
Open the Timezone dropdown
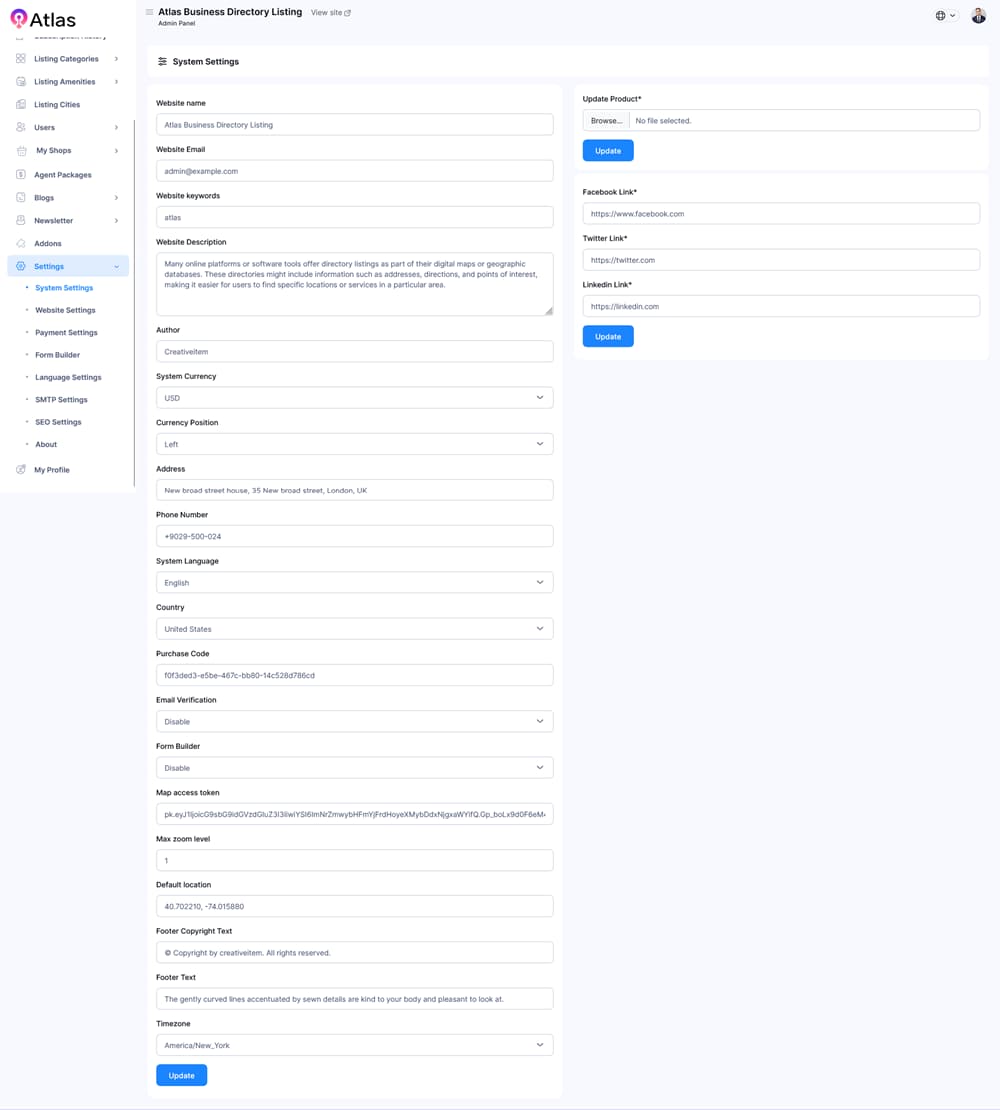(x=355, y=1045)
